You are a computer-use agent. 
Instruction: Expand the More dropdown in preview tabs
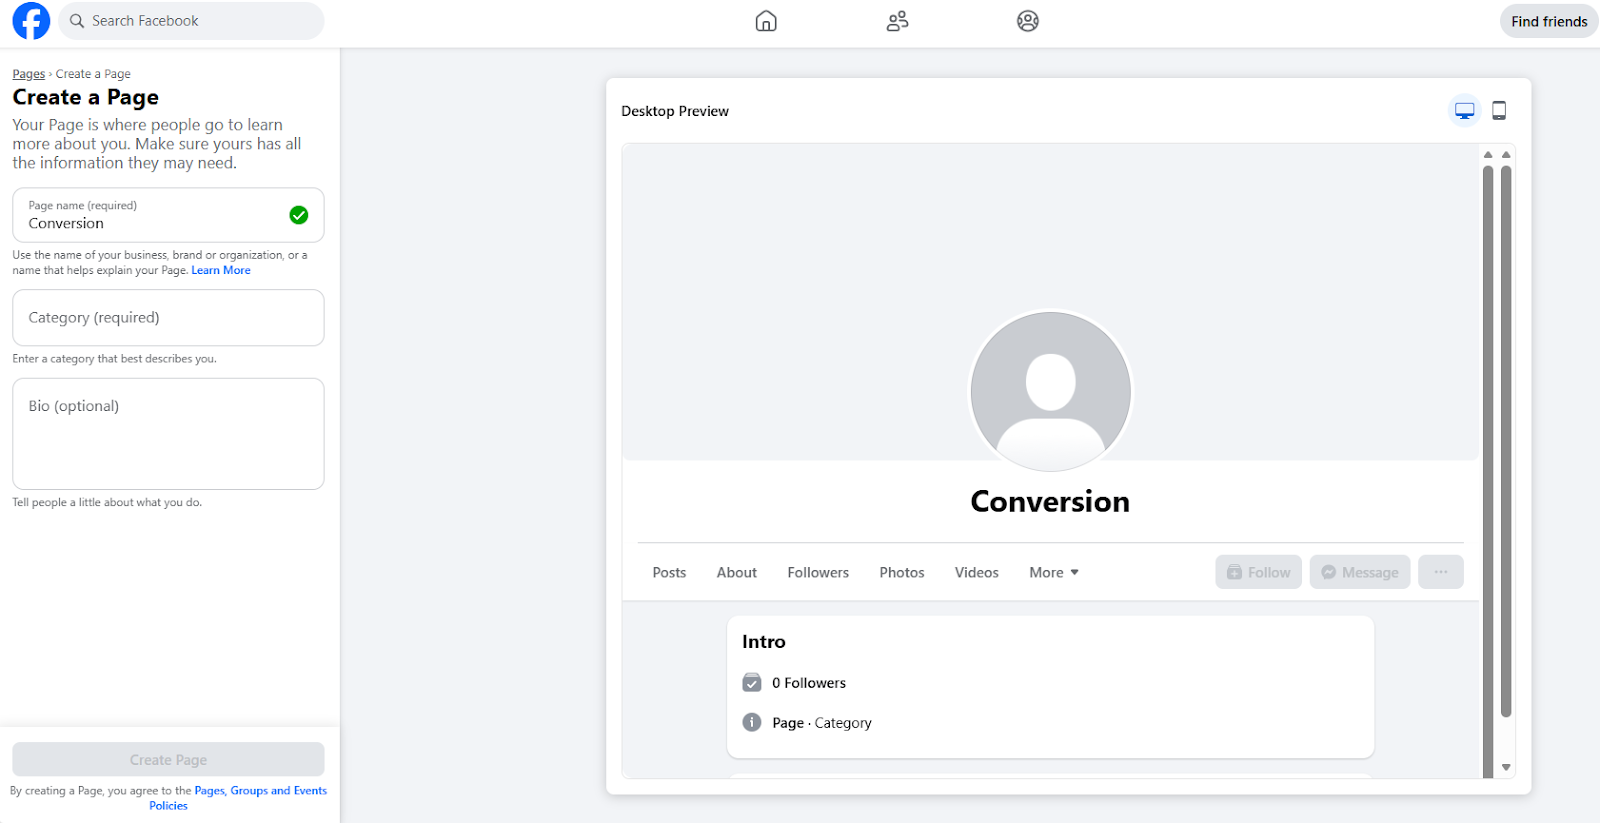click(1053, 572)
